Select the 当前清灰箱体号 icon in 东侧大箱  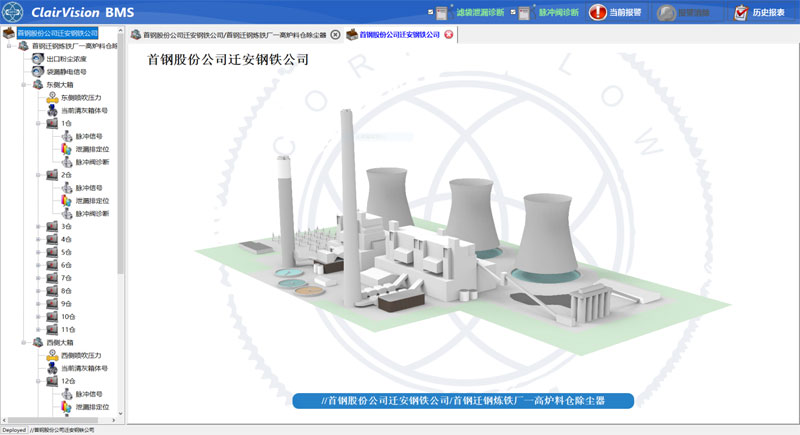click(x=52, y=110)
